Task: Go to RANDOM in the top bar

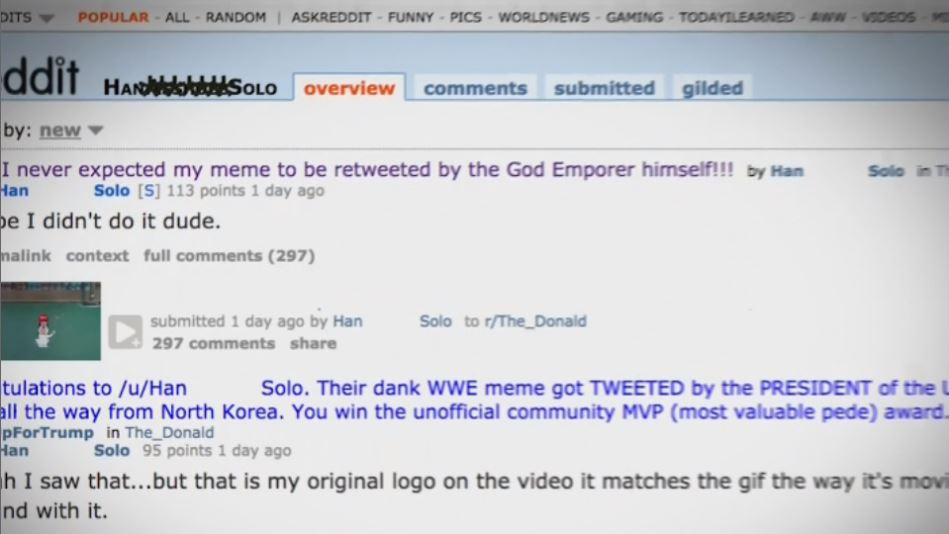Action: tap(235, 17)
